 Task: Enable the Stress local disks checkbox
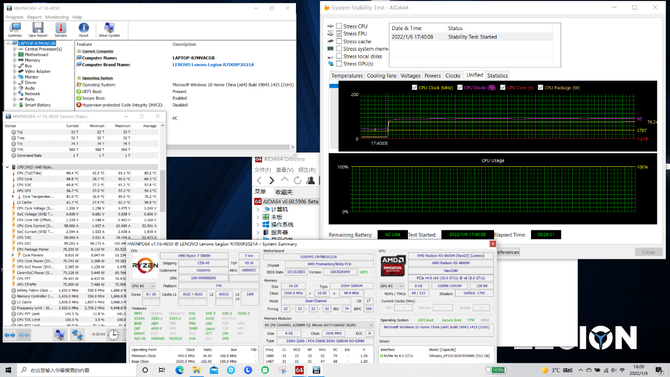coord(339,56)
